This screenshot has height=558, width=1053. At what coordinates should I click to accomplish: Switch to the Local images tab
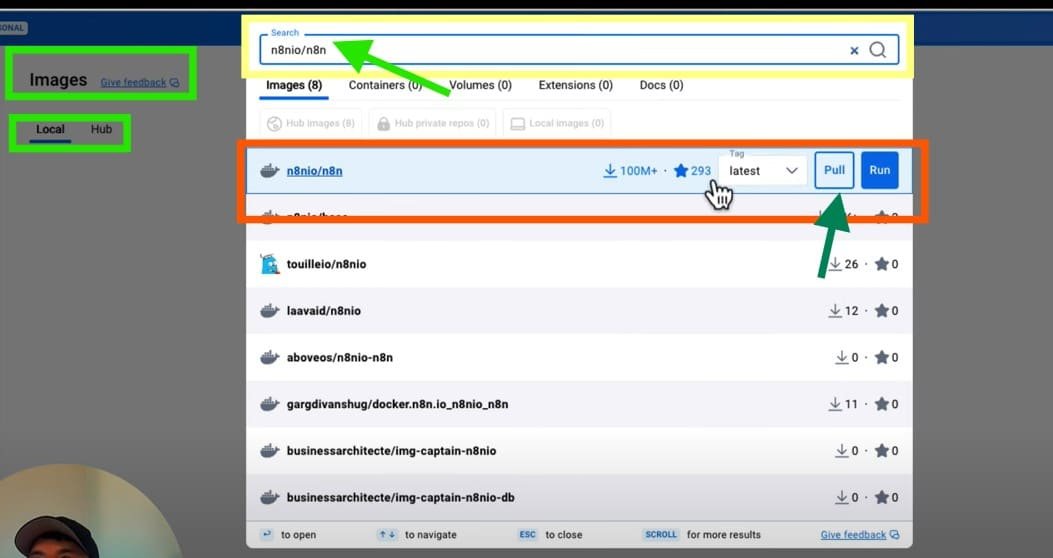50,130
